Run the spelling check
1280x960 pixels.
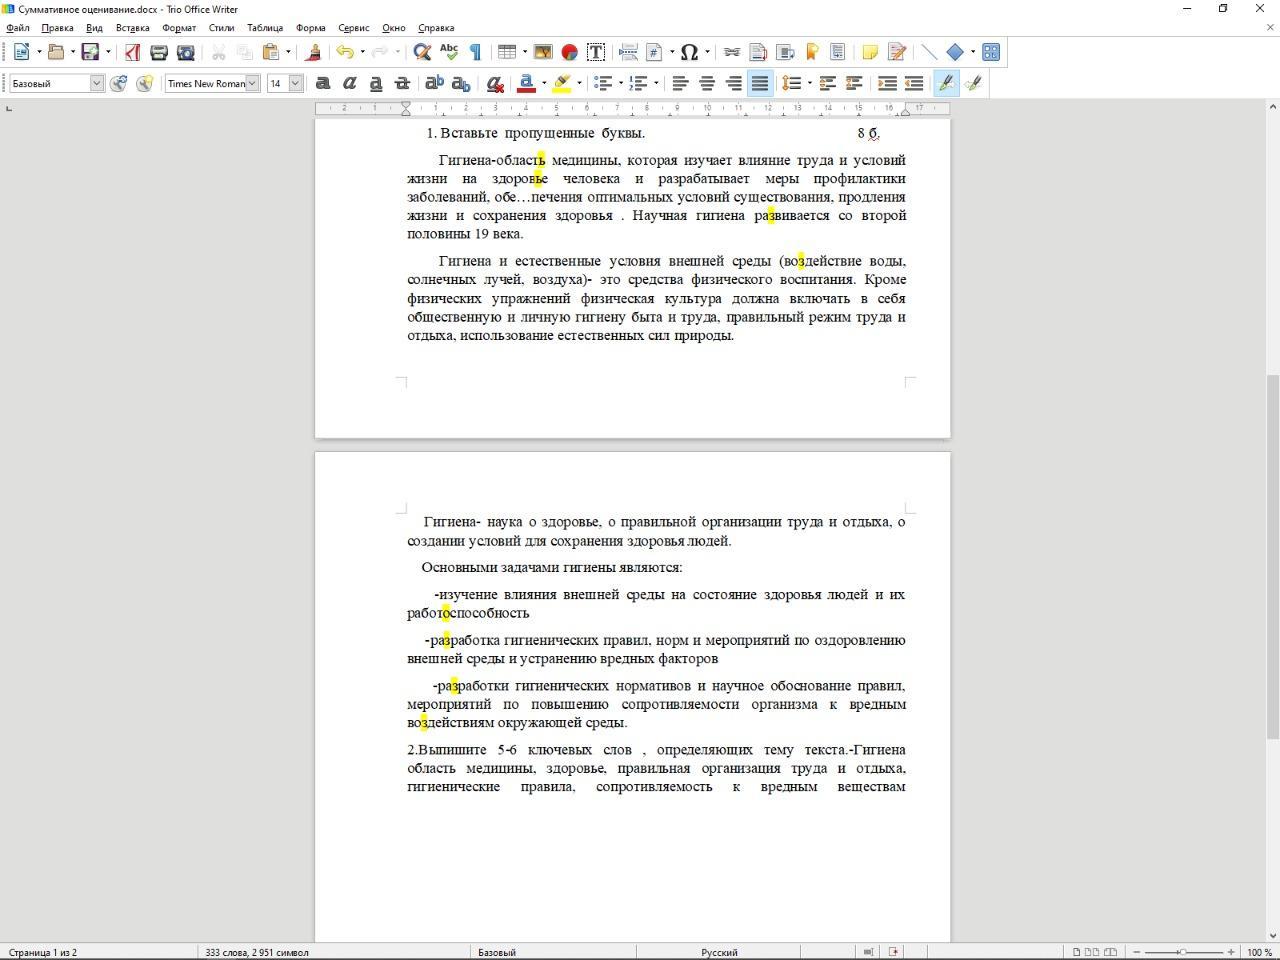(449, 52)
